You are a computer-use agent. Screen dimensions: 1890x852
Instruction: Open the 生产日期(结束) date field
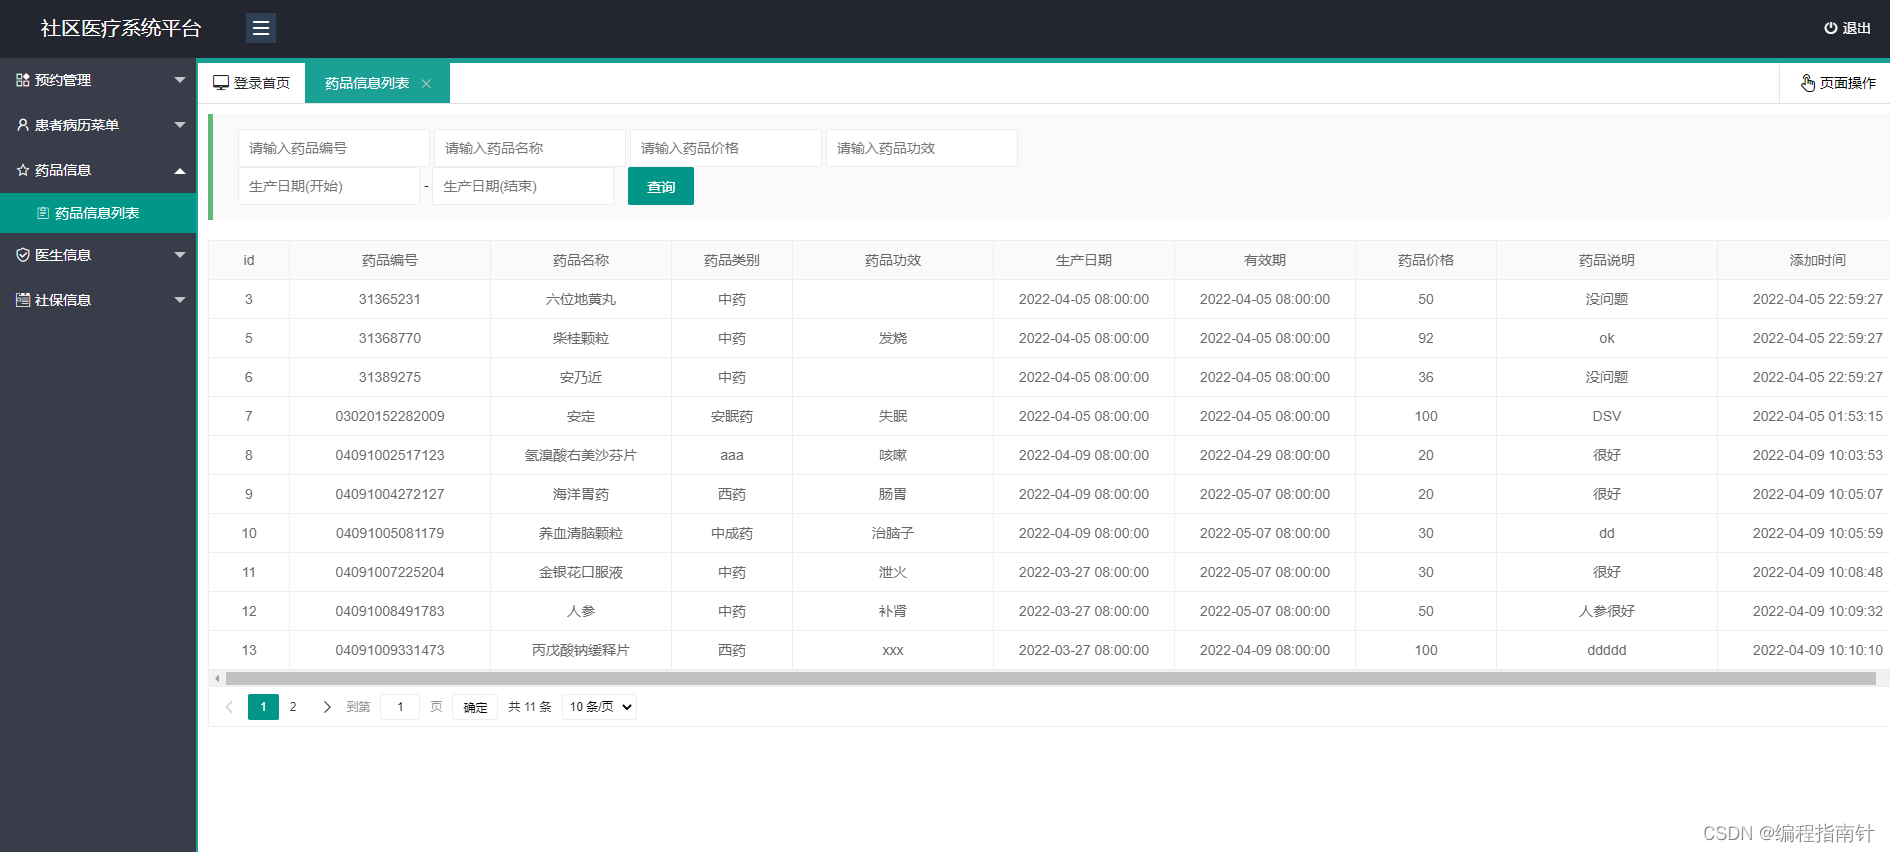tap(523, 186)
